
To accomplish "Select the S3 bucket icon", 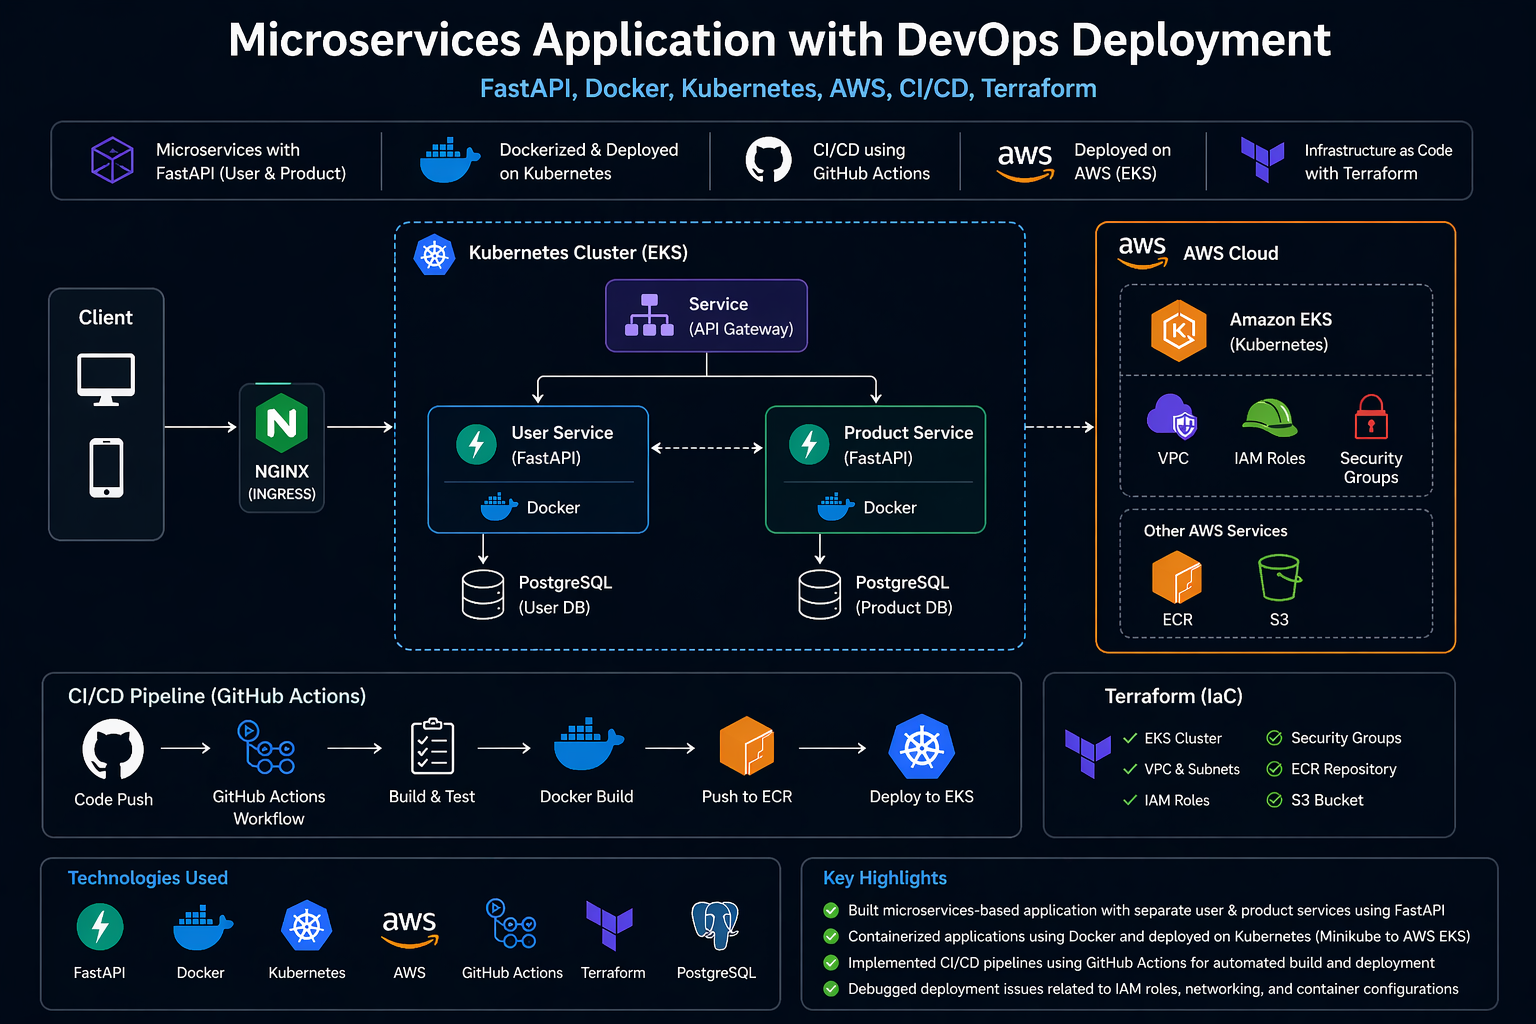I will [x=1279, y=577].
